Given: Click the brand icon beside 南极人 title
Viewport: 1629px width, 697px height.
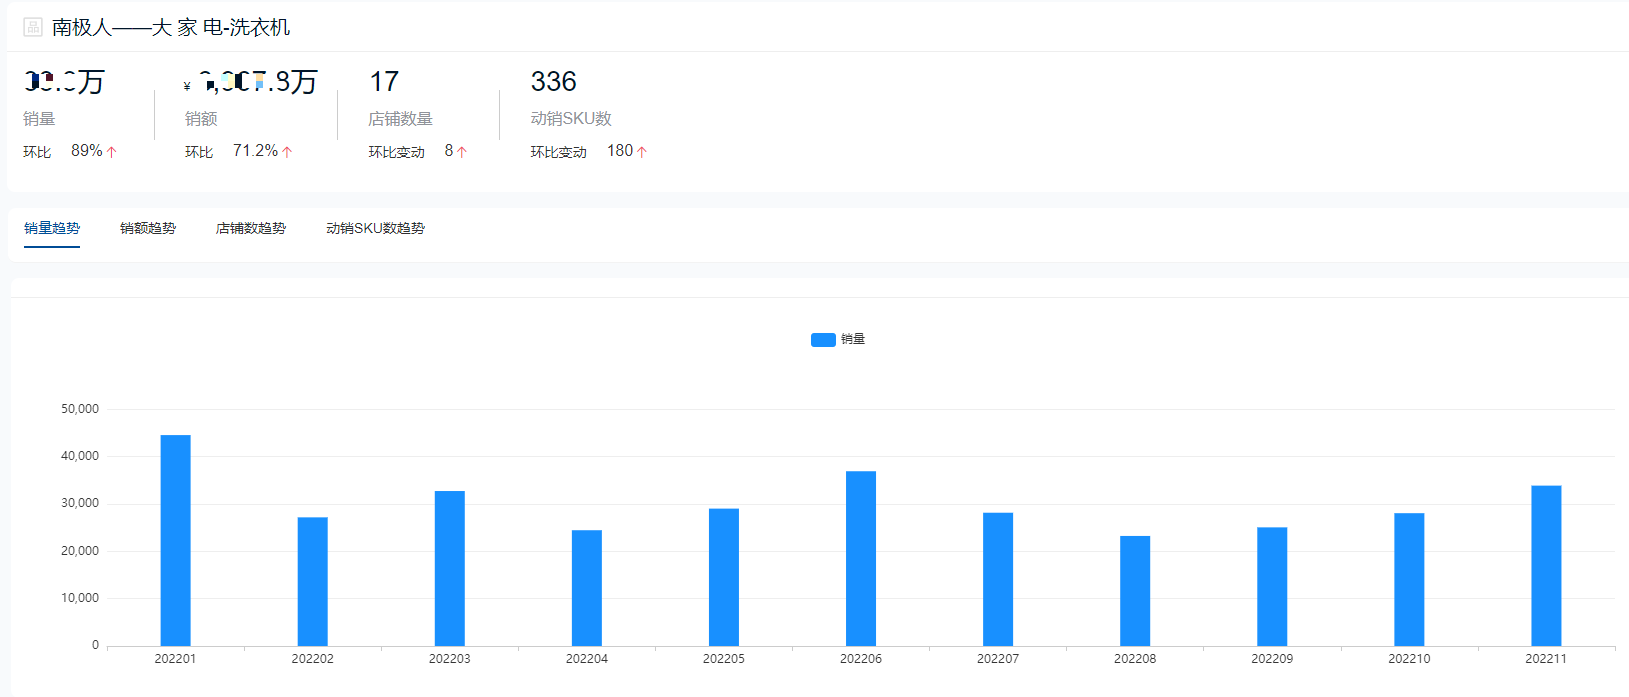Looking at the screenshot, I should [x=33, y=27].
